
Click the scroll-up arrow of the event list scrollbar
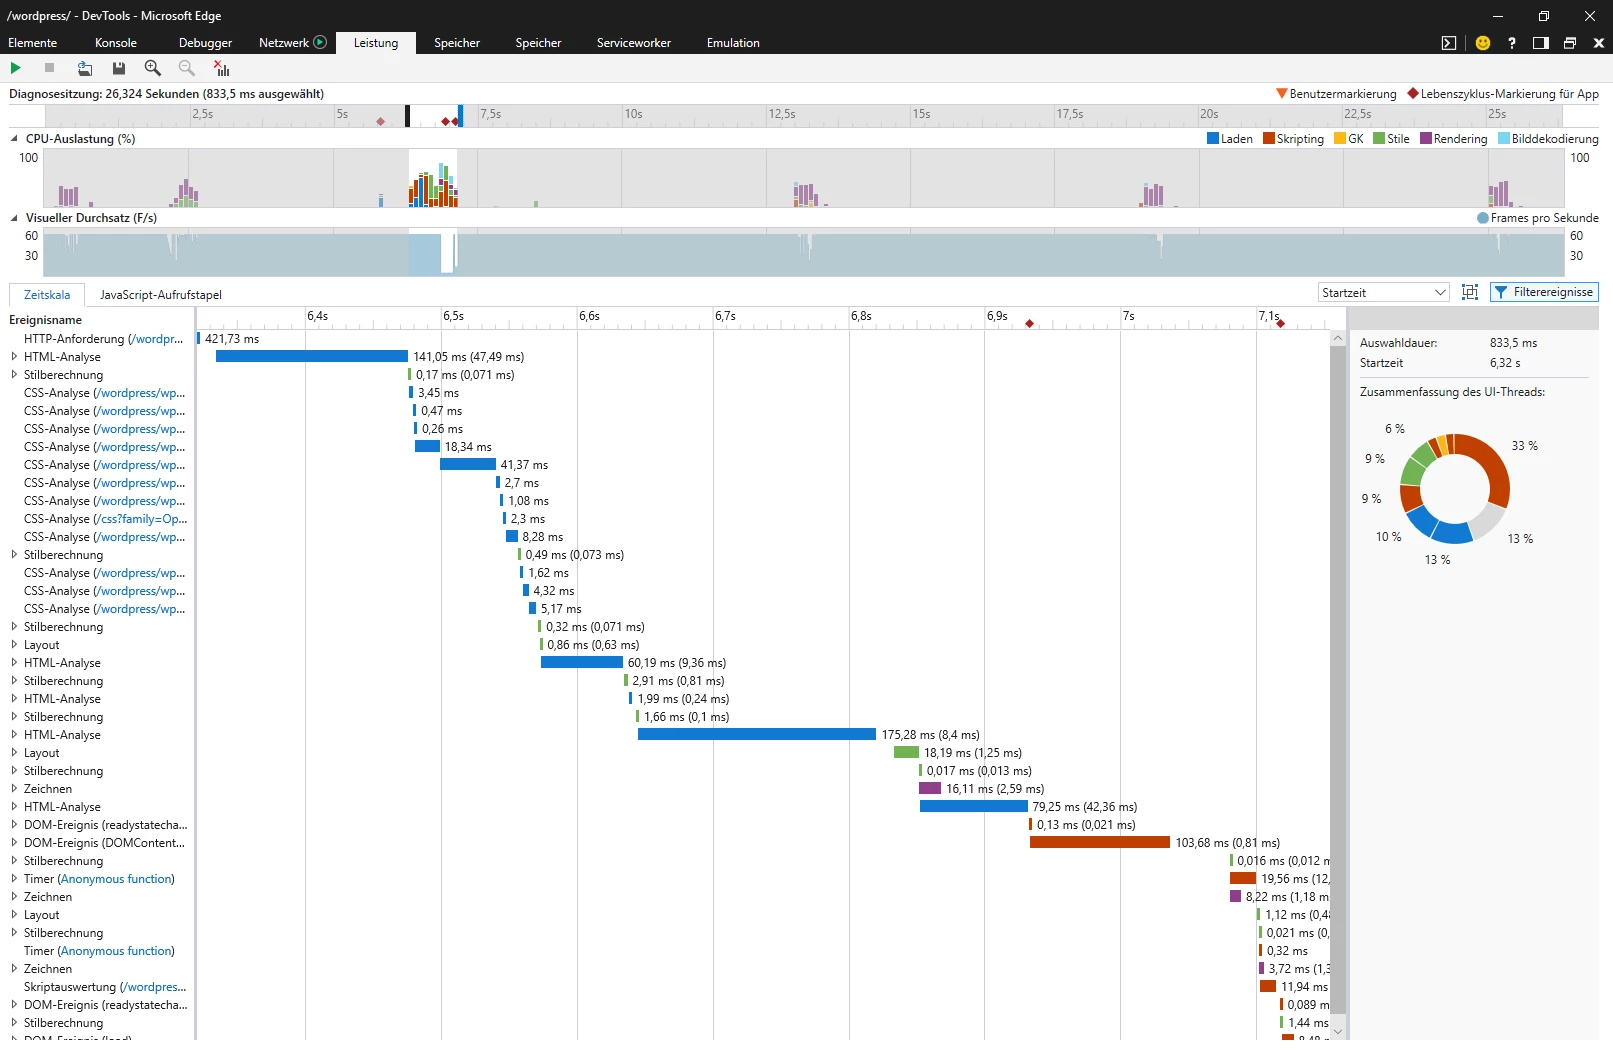point(1338,339)
